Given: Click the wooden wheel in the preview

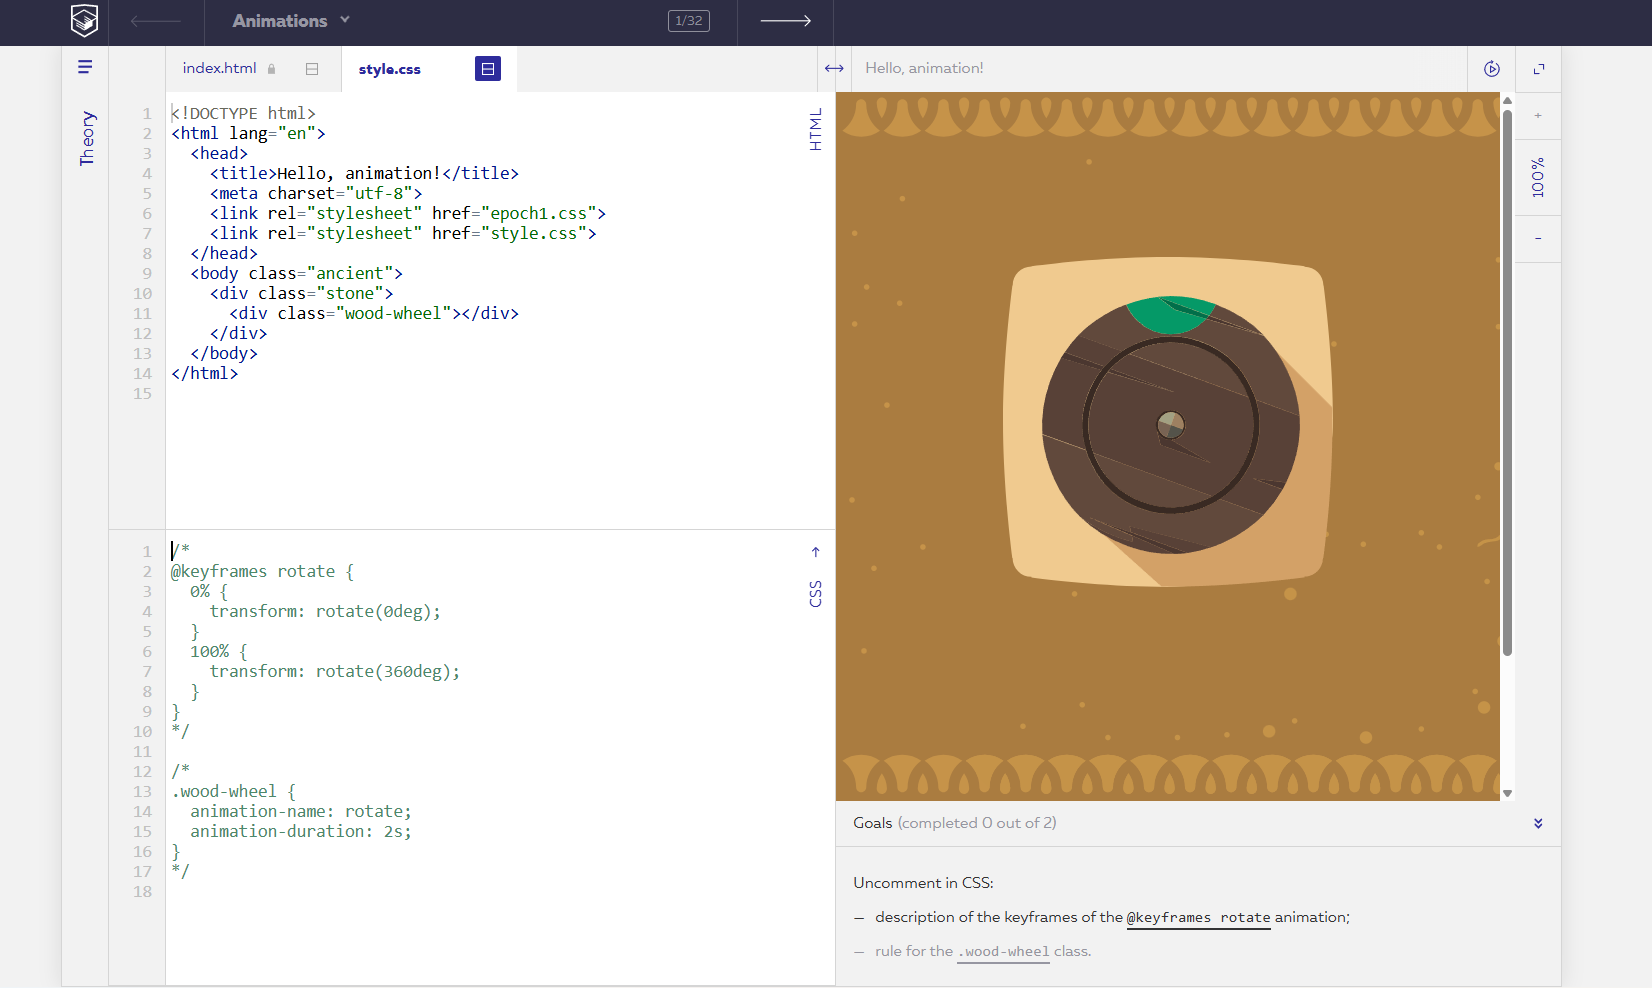Looking at the screenshot, I should pos(1170,425).
